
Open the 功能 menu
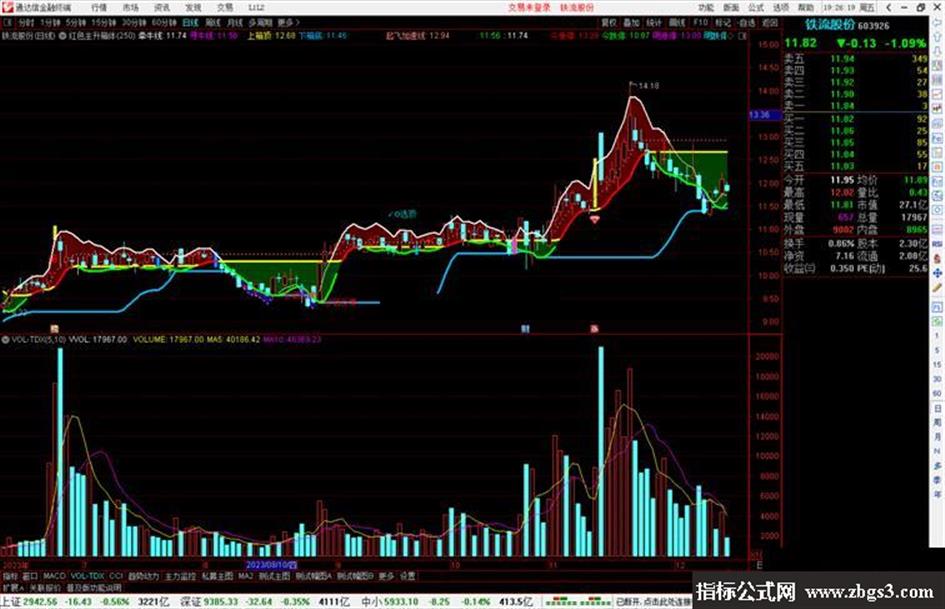click(706, 8)
